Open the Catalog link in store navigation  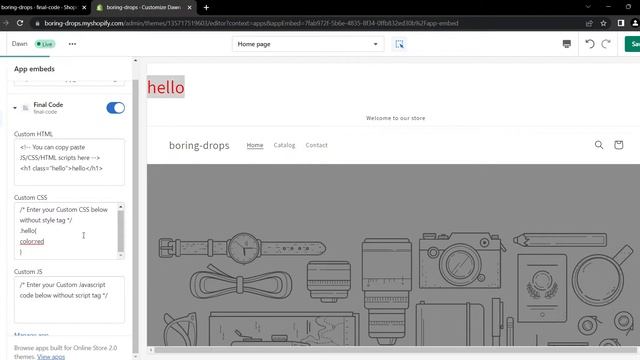coord(284,145)
